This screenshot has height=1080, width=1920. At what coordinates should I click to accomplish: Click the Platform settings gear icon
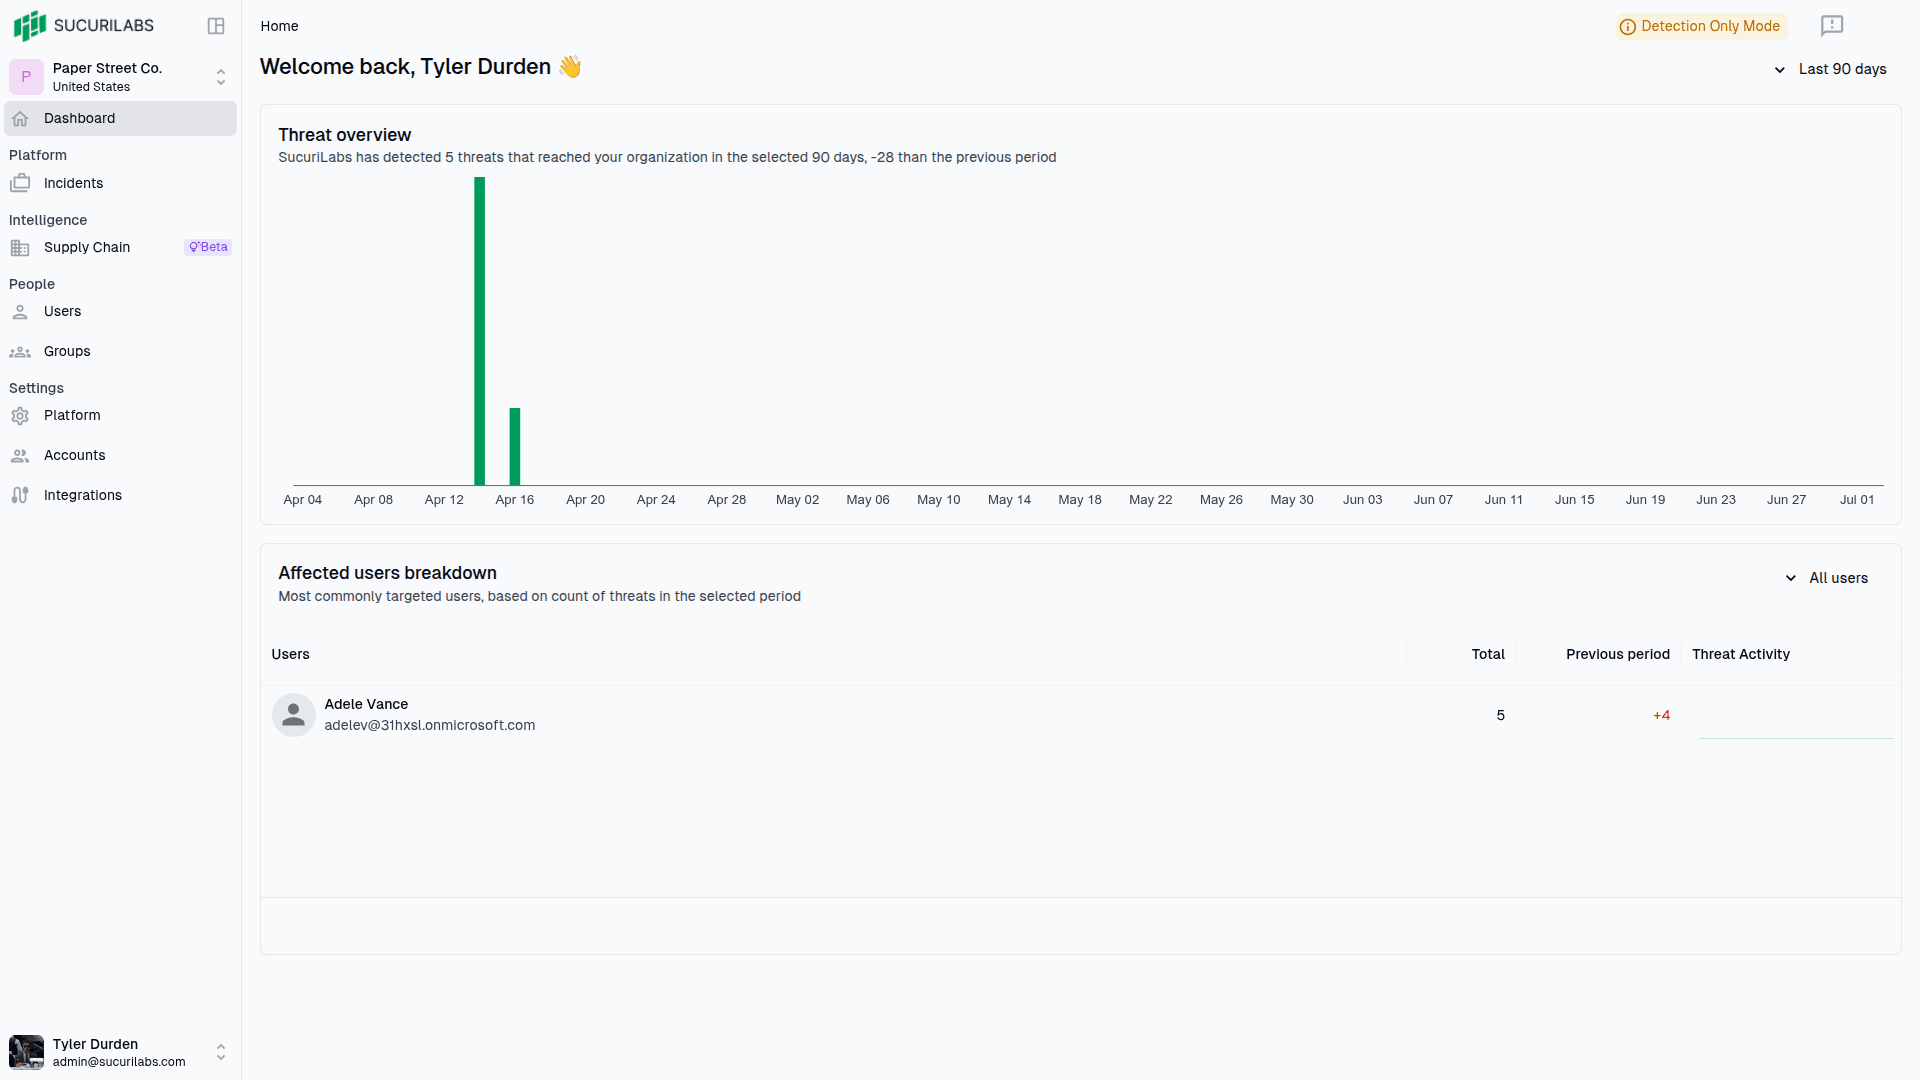(x=20, y=416)
